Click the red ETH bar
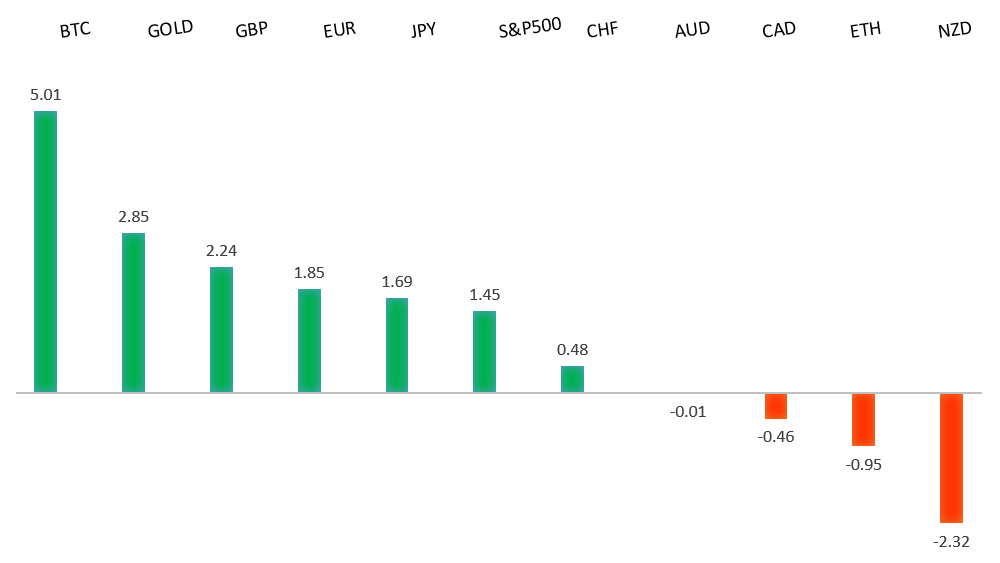The width and height of the screenshot is (1000, 563). pyautogui.click(x=864, y=419)
